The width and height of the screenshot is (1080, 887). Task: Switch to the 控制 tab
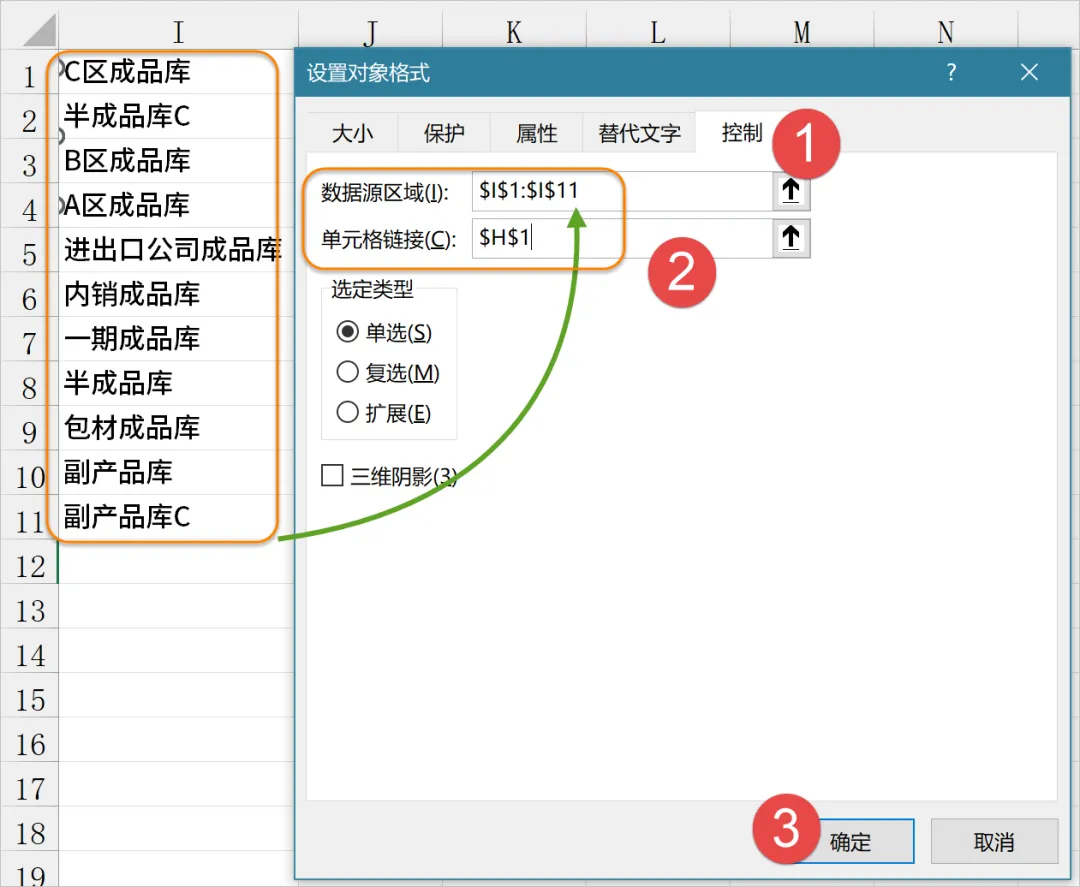pos(742,132)
